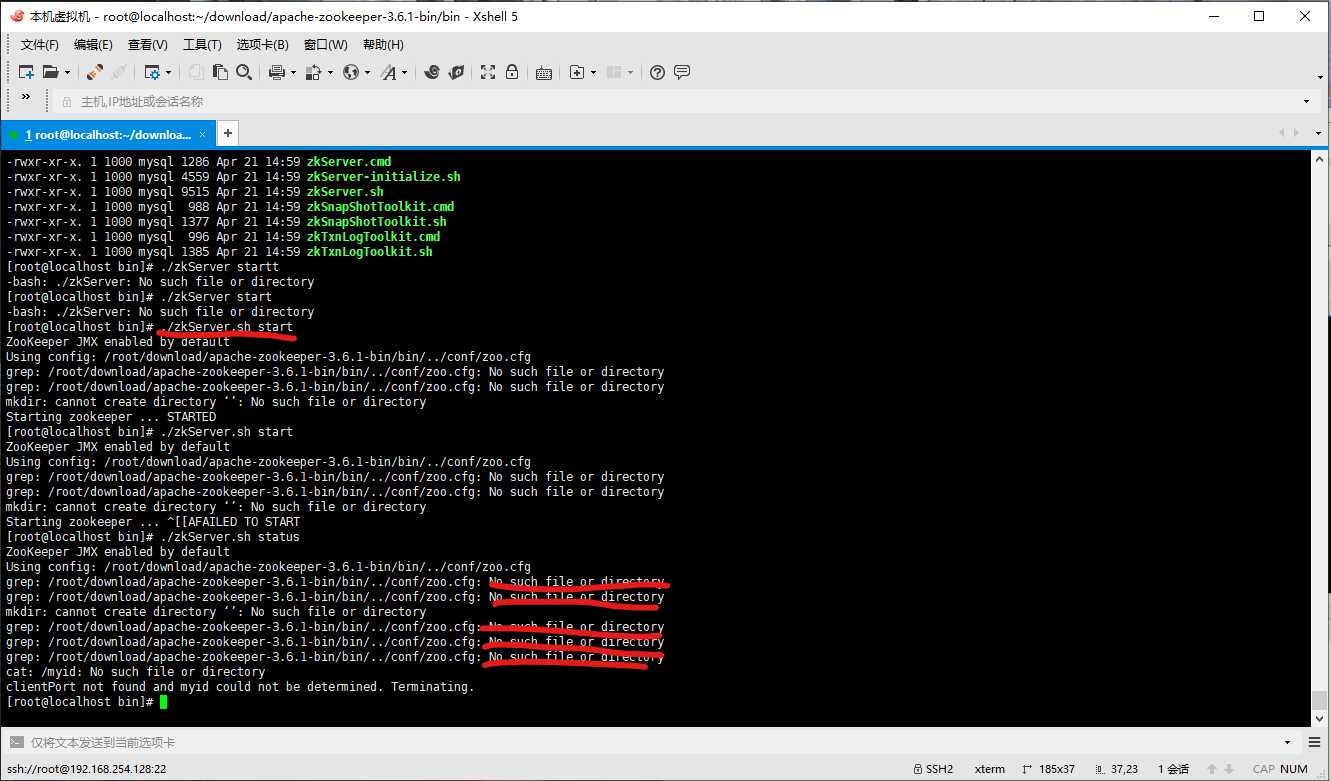Create a new session with the toolbar icon
The image size is (1331, 781).
27,72
